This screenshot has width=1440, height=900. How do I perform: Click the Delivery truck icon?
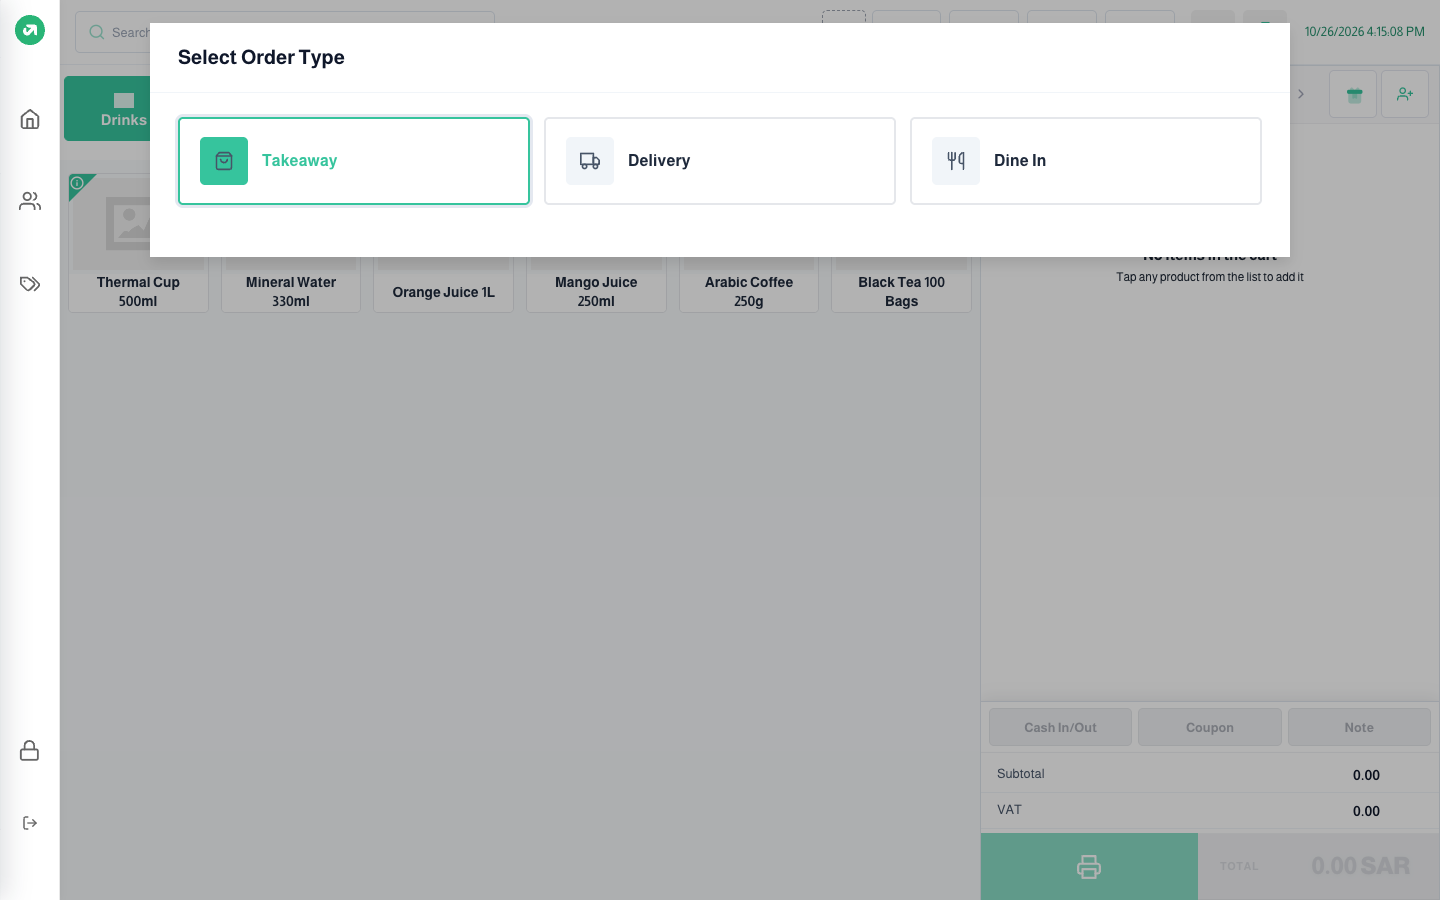(590, 161)
